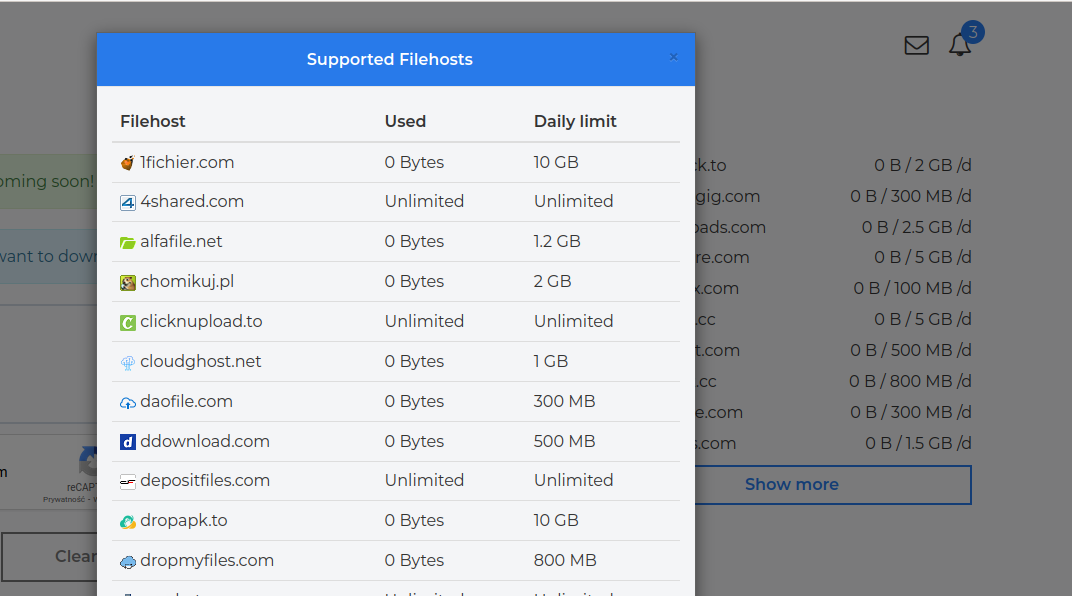Select the dropapk.to filehost name
Screen dimensions: 1072x596
tap(183, 520)
